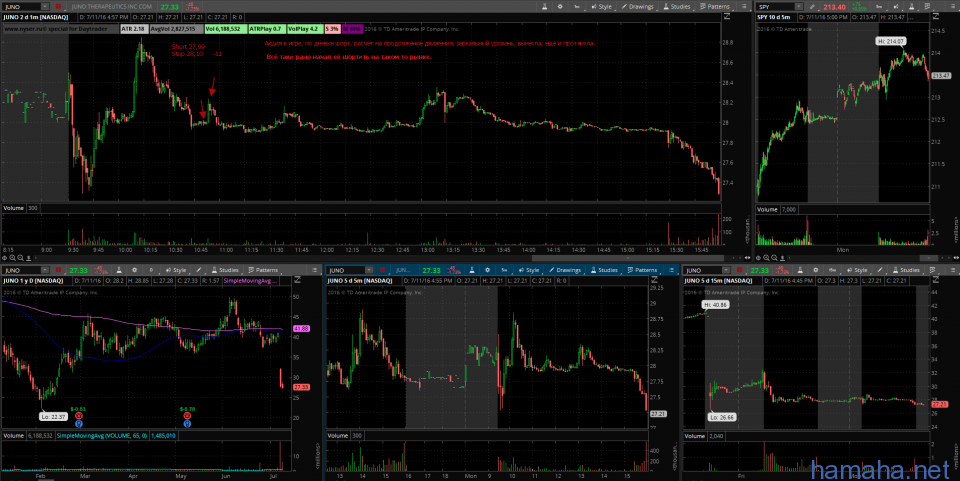Open Style menu in JUNO 15m chart

pos(857,270)
